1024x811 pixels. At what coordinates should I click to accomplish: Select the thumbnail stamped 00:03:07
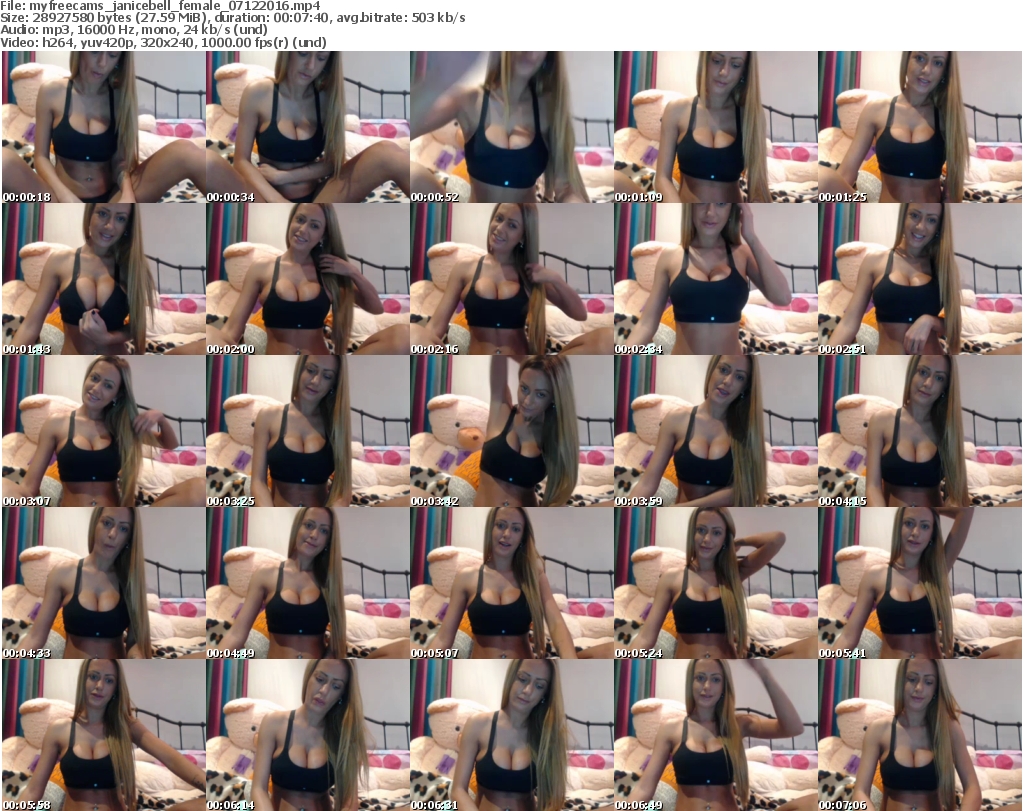click(103, 431)
